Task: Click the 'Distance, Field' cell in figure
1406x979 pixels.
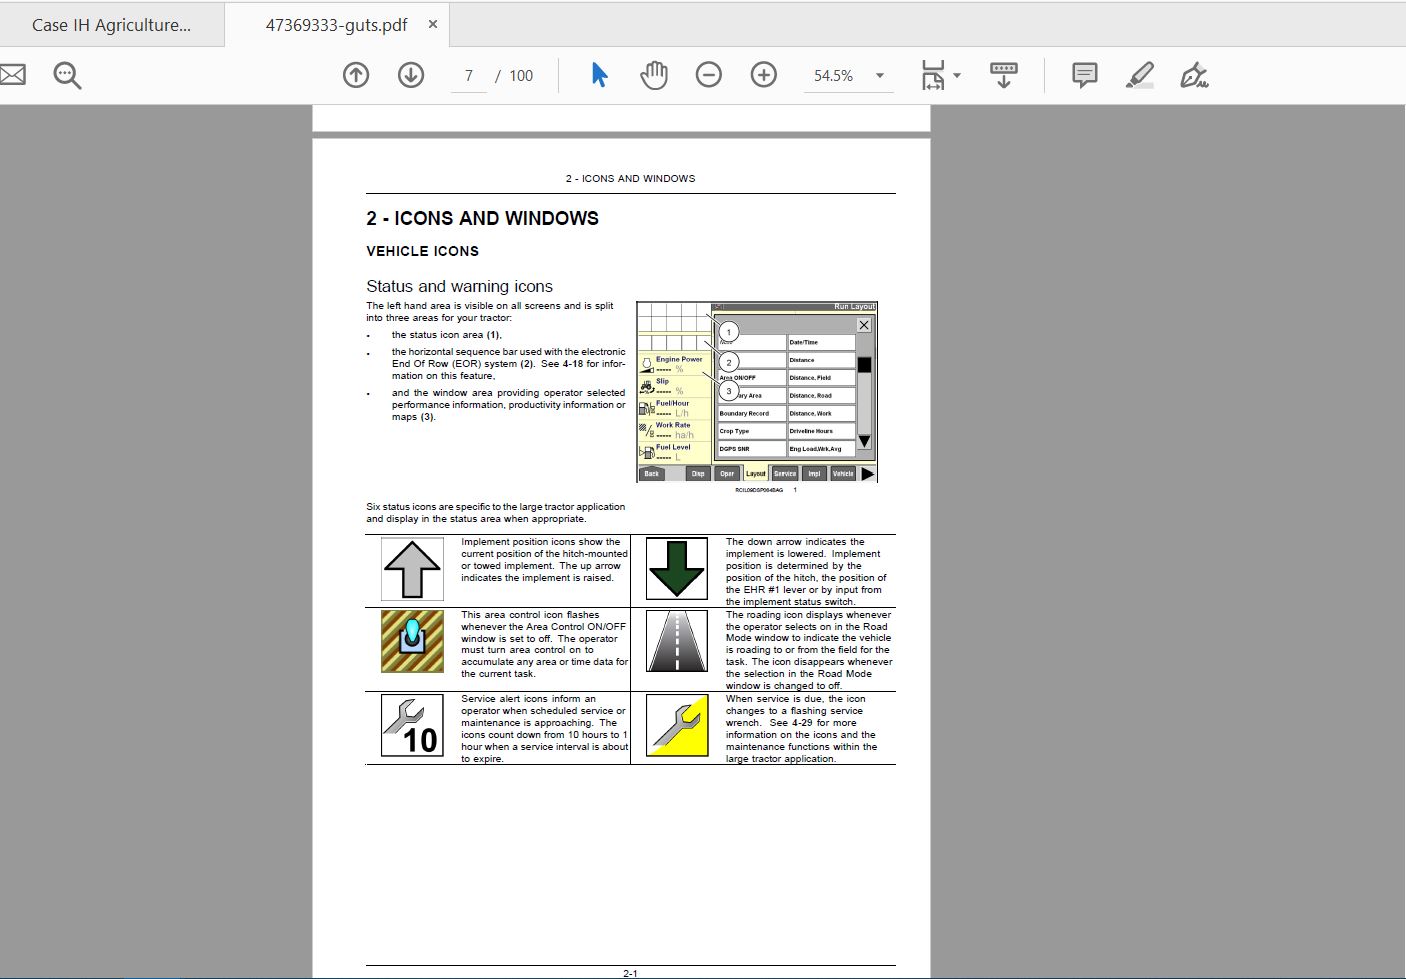Action: click(x=821, y=378)
